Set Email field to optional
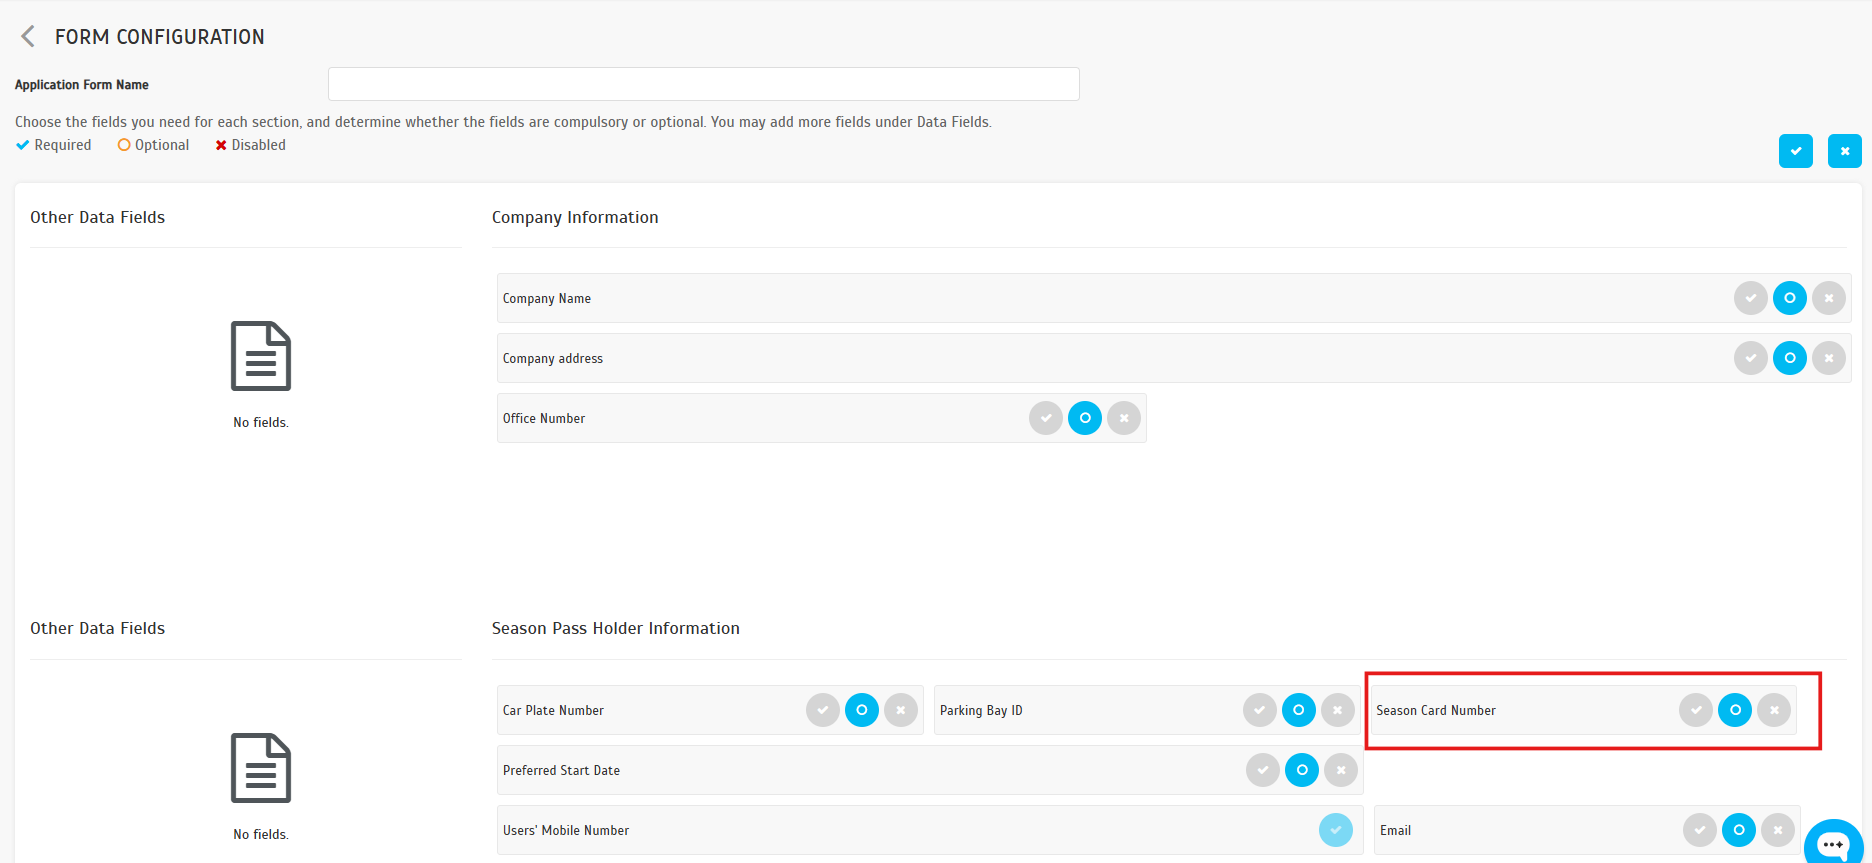This screenshot has width=1872, height=863. [x=1738, y=830]
